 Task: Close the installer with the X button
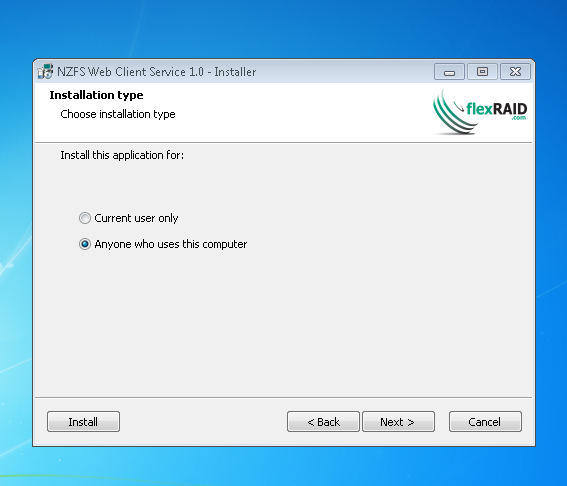515,72
